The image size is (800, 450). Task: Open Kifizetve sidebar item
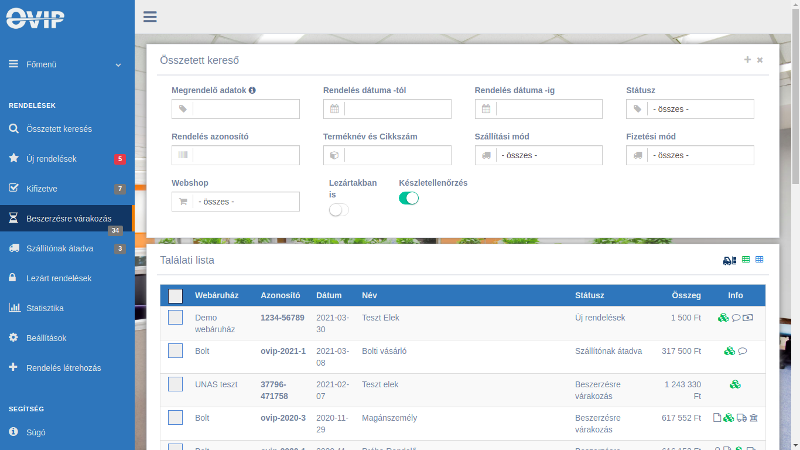(x=67, y=189)
